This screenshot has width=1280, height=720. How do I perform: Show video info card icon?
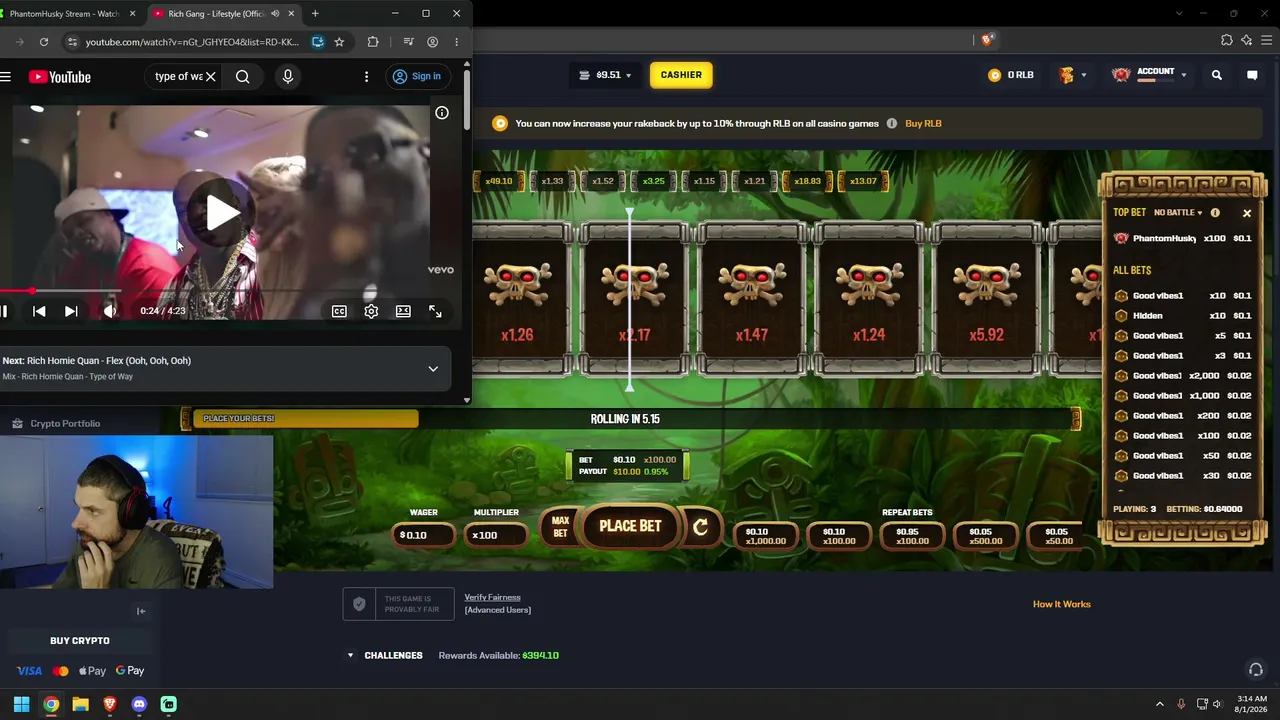[442, 113]
